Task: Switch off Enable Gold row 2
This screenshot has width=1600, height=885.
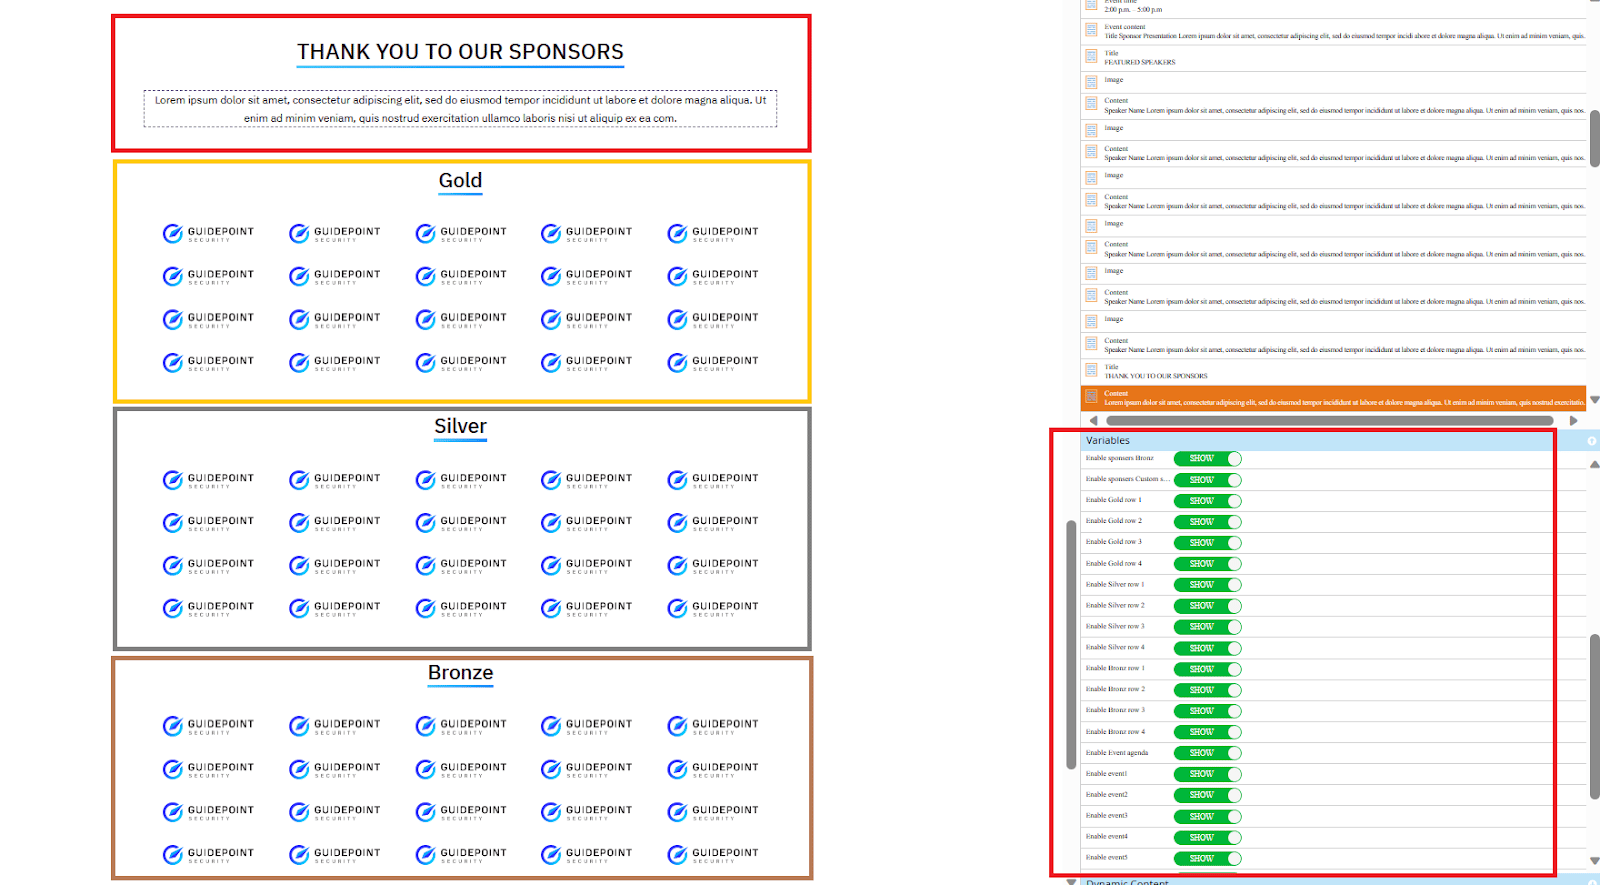Action: click(1207, 522)
